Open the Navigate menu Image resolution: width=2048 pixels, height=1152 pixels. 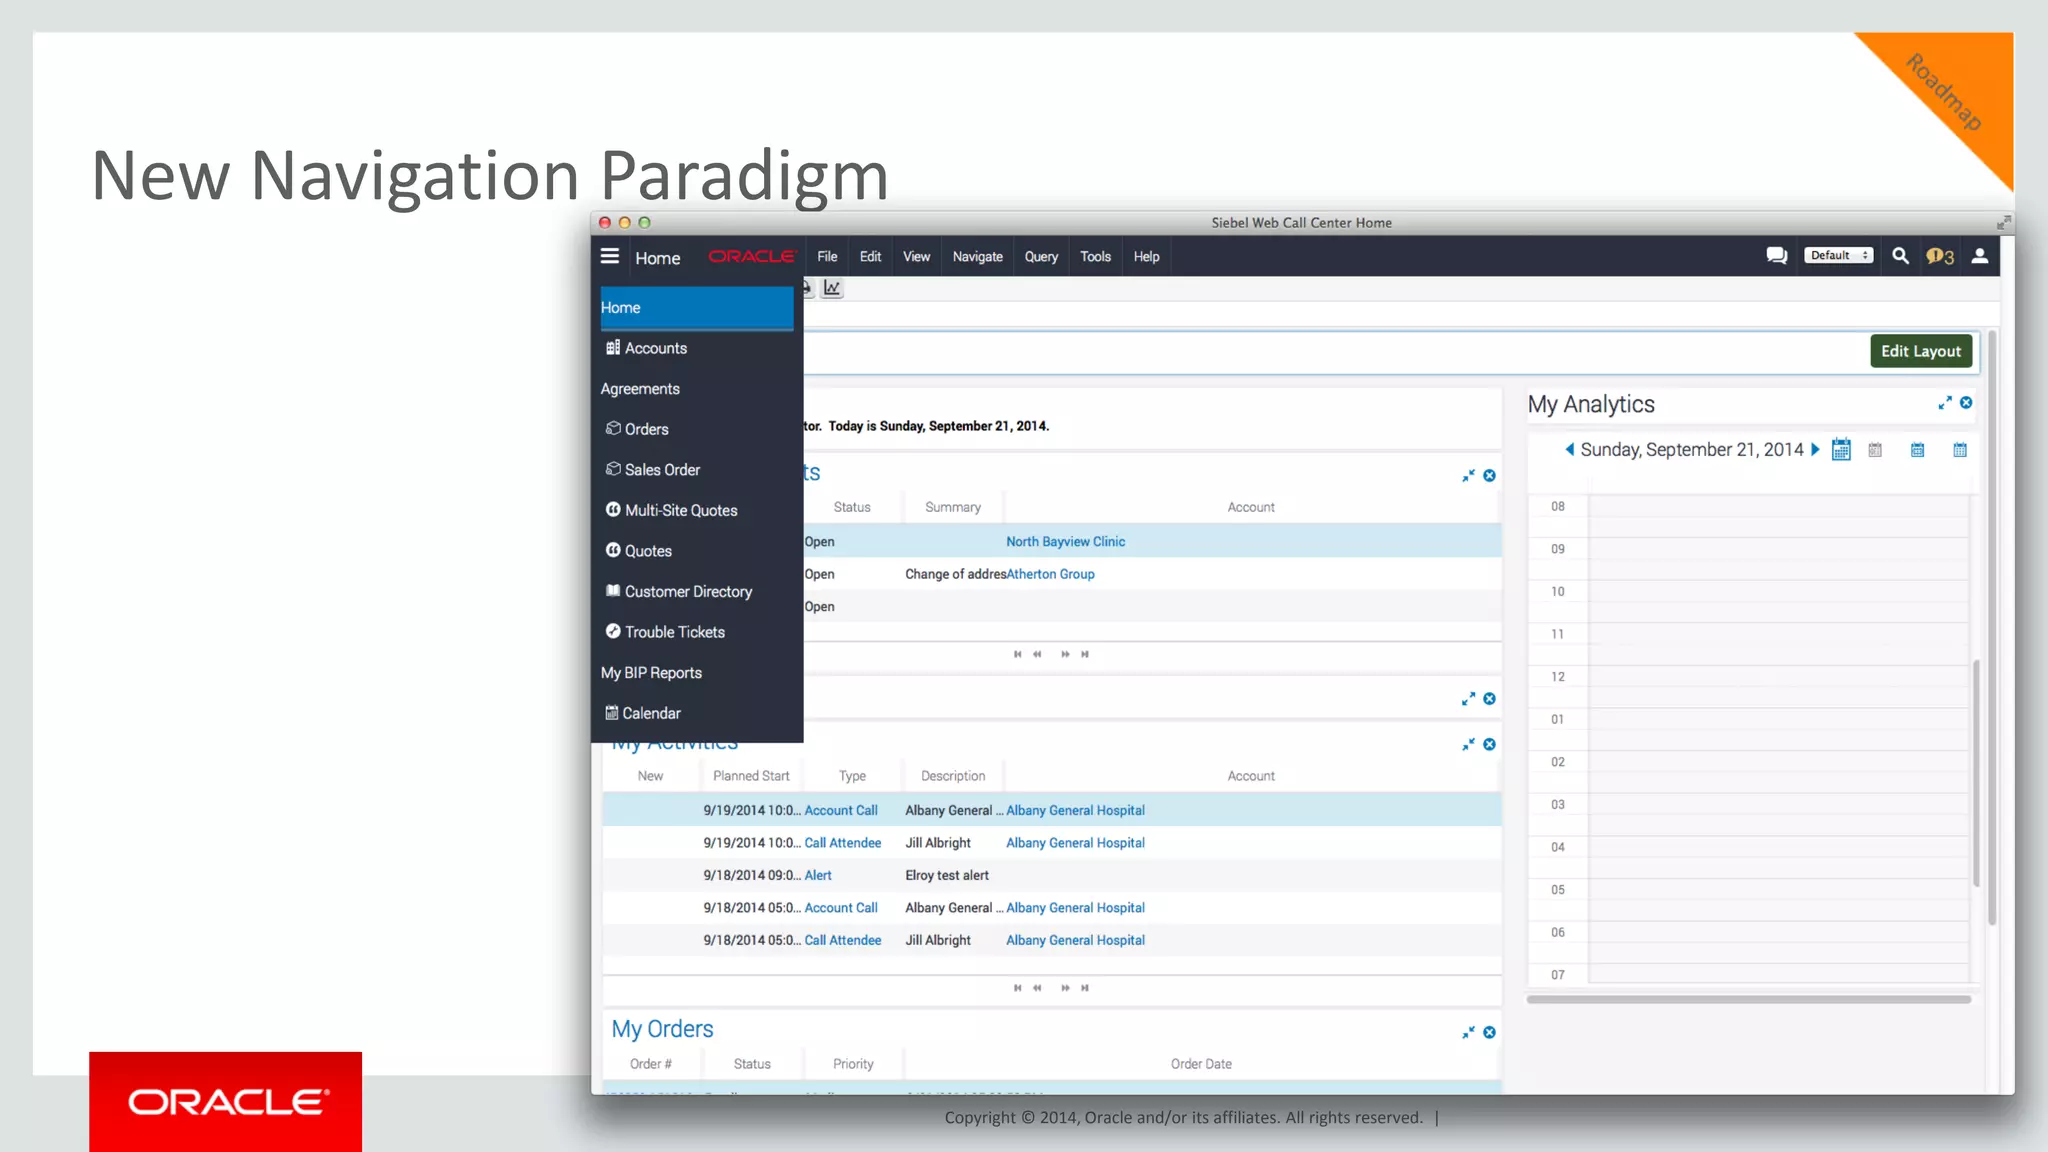[978, 257]
